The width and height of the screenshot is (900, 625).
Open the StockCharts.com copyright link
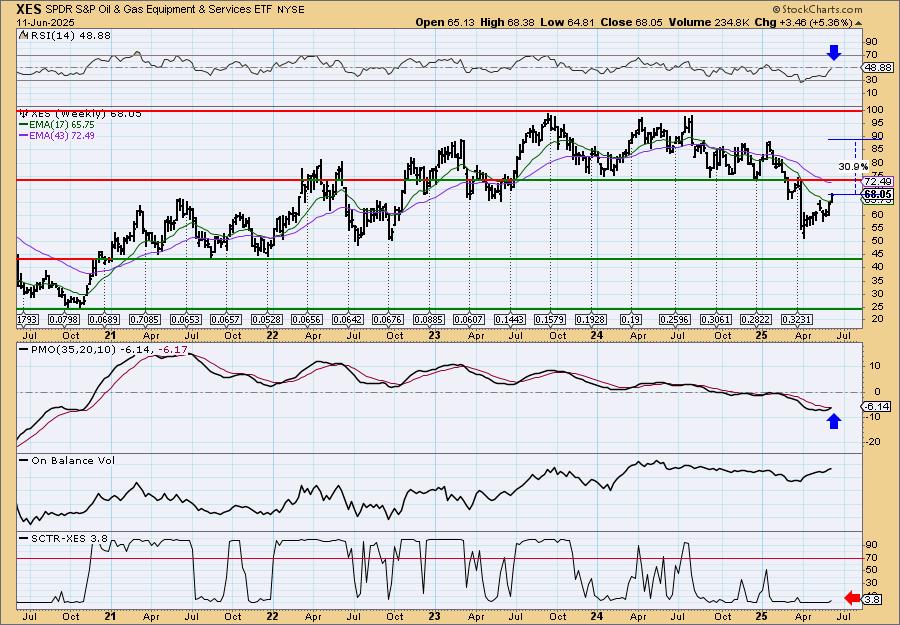click(x=817, y=9)
